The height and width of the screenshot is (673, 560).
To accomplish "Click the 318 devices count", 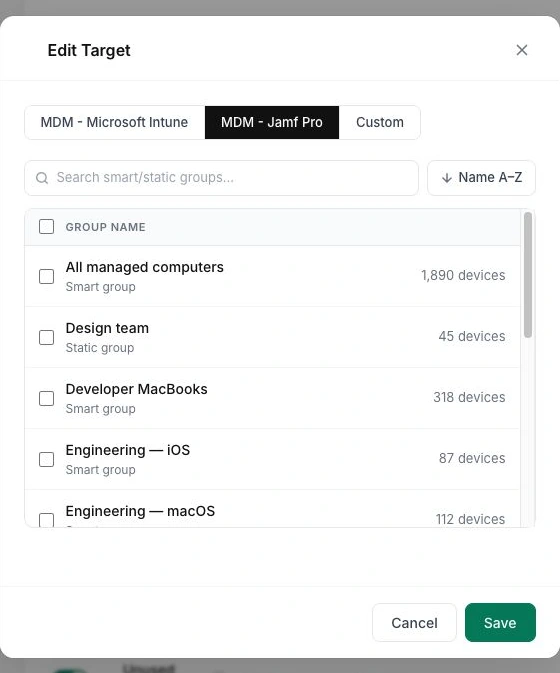I will 469,397.
